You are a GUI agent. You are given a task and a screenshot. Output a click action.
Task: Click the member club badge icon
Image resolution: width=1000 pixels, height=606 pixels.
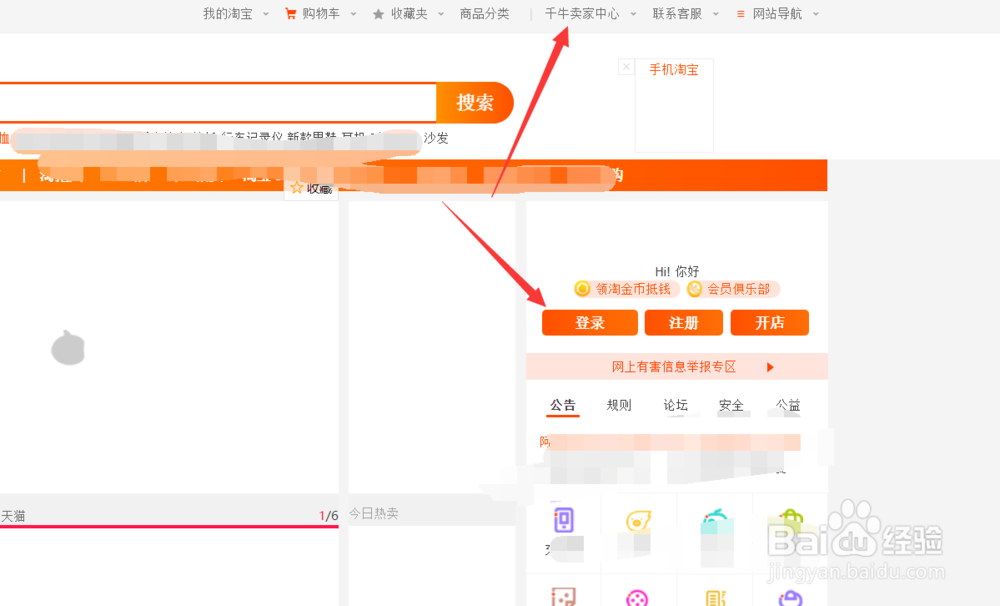coord(695,289)
